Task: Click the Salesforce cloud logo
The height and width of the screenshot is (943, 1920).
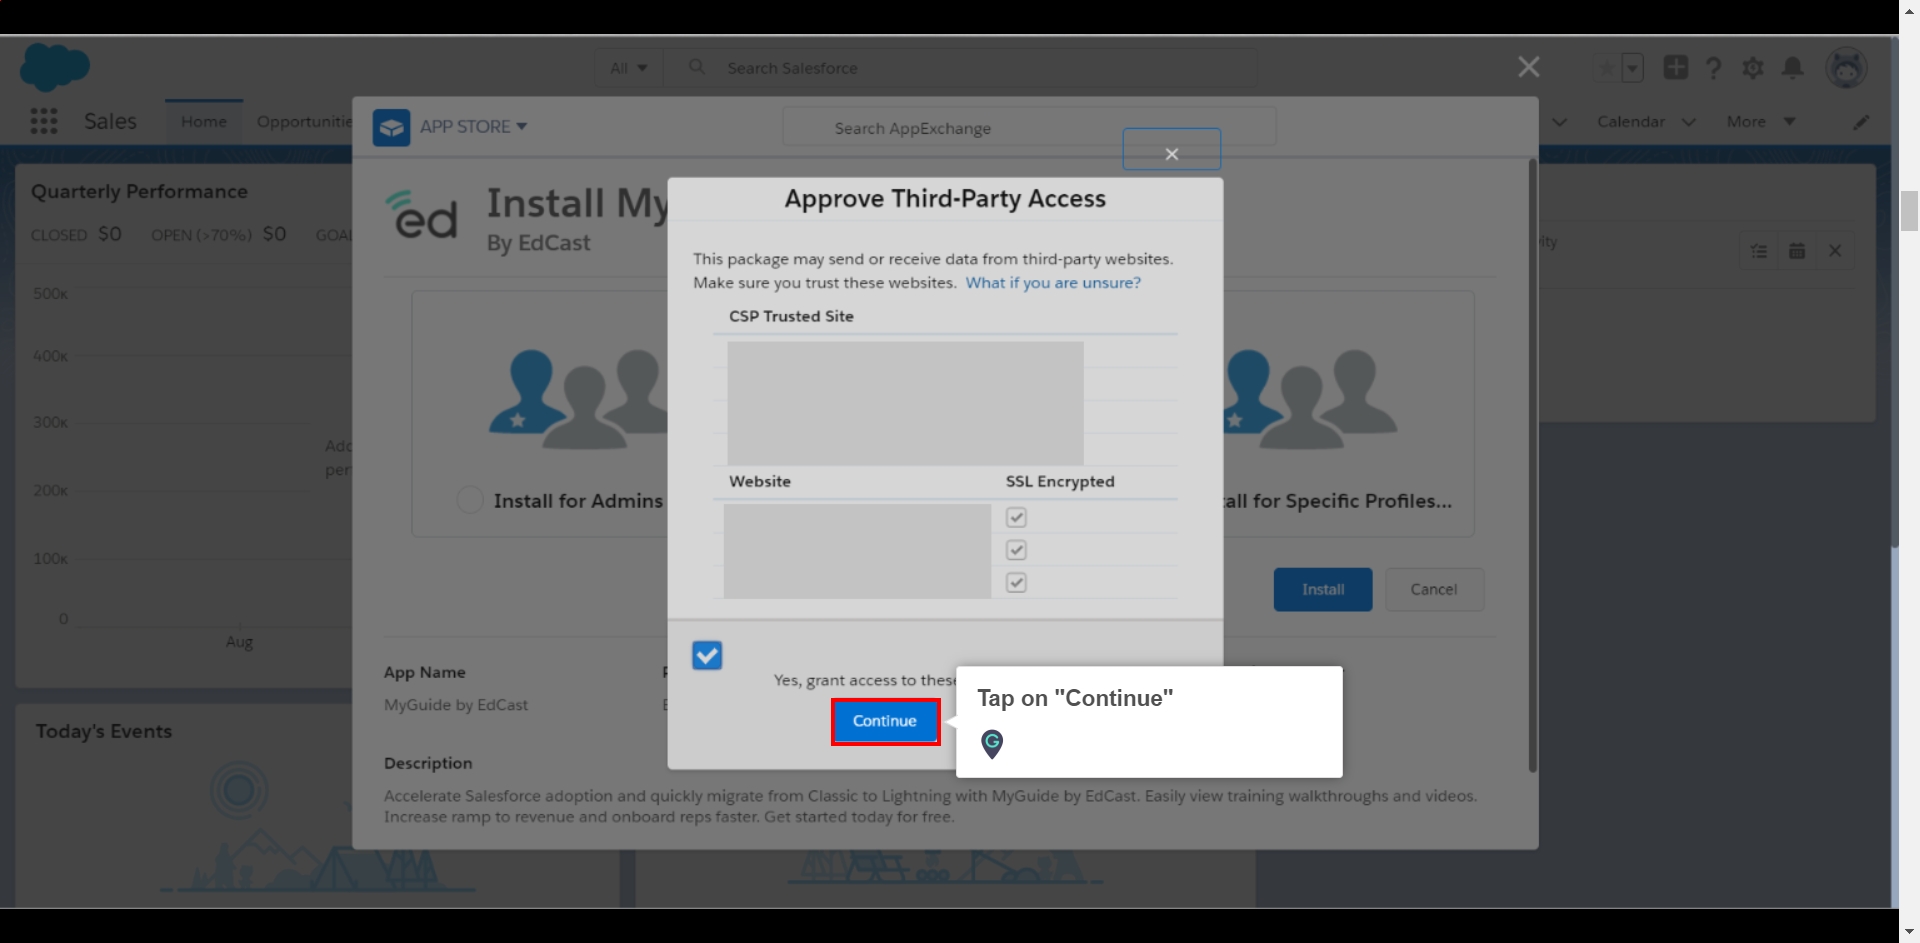Action: point(55,67)
